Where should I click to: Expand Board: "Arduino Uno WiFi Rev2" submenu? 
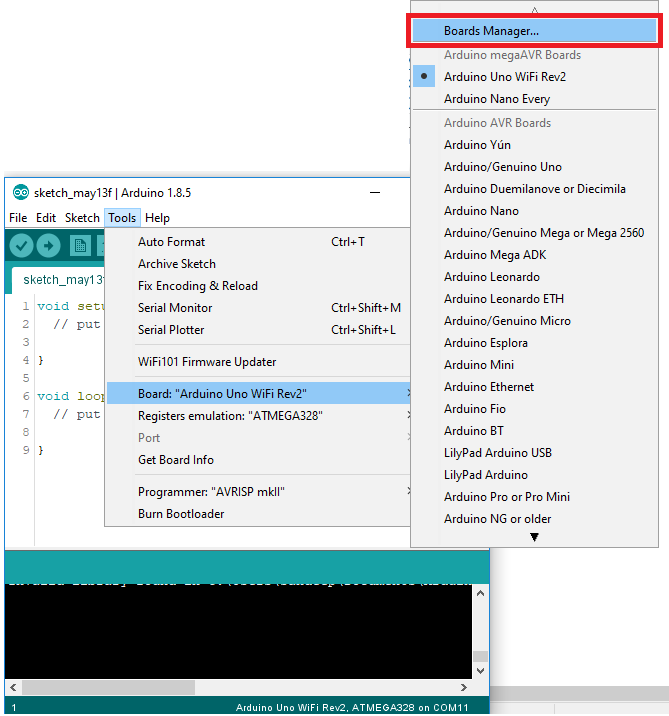pyautogui.click(x=258, y=394)
